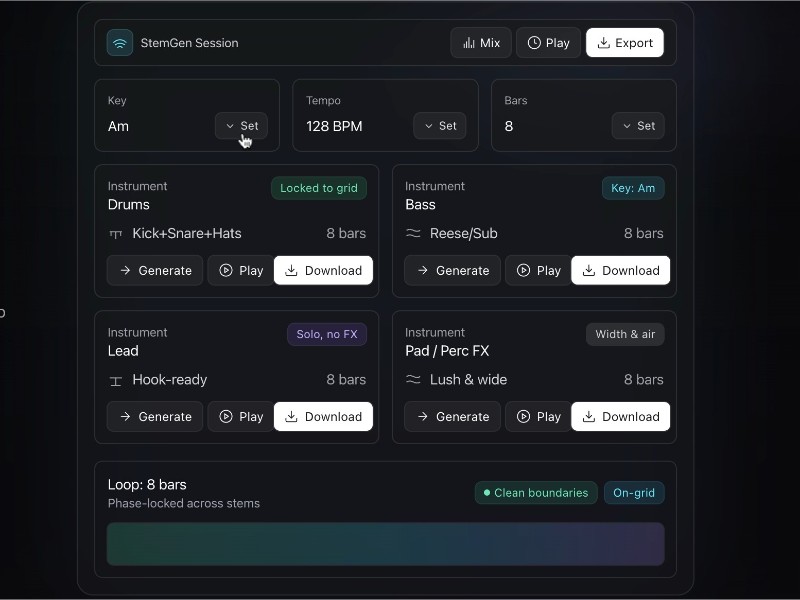Click the Generate arrow icon on the Drums card

pos(126,270)
